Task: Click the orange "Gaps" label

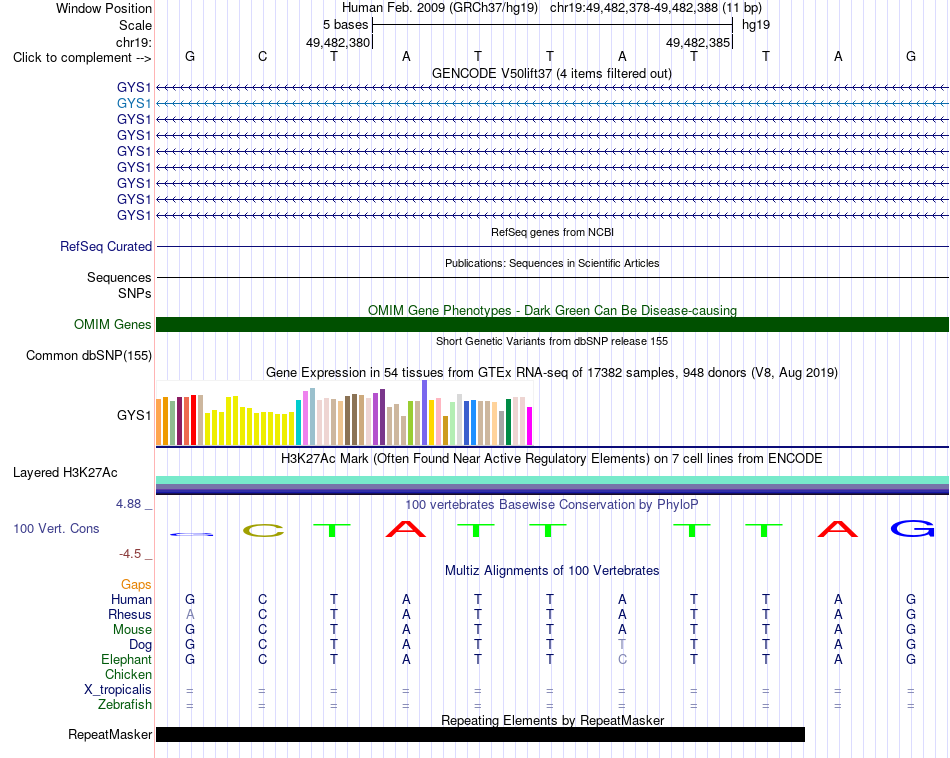Action: 136,585
